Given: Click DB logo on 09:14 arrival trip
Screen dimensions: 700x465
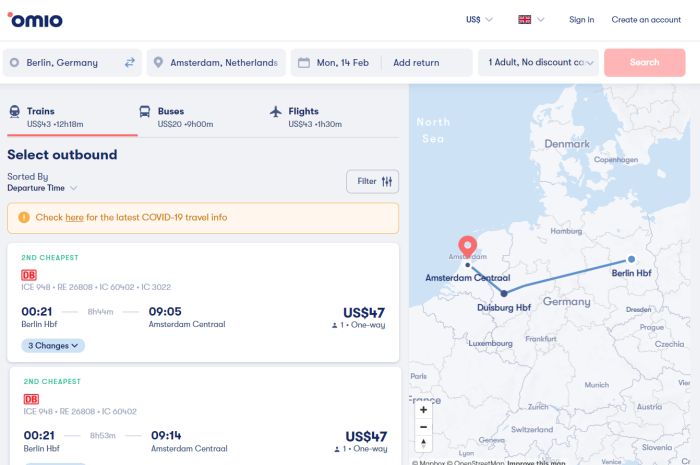Looking at the screenshot, I should pos(31,399).
